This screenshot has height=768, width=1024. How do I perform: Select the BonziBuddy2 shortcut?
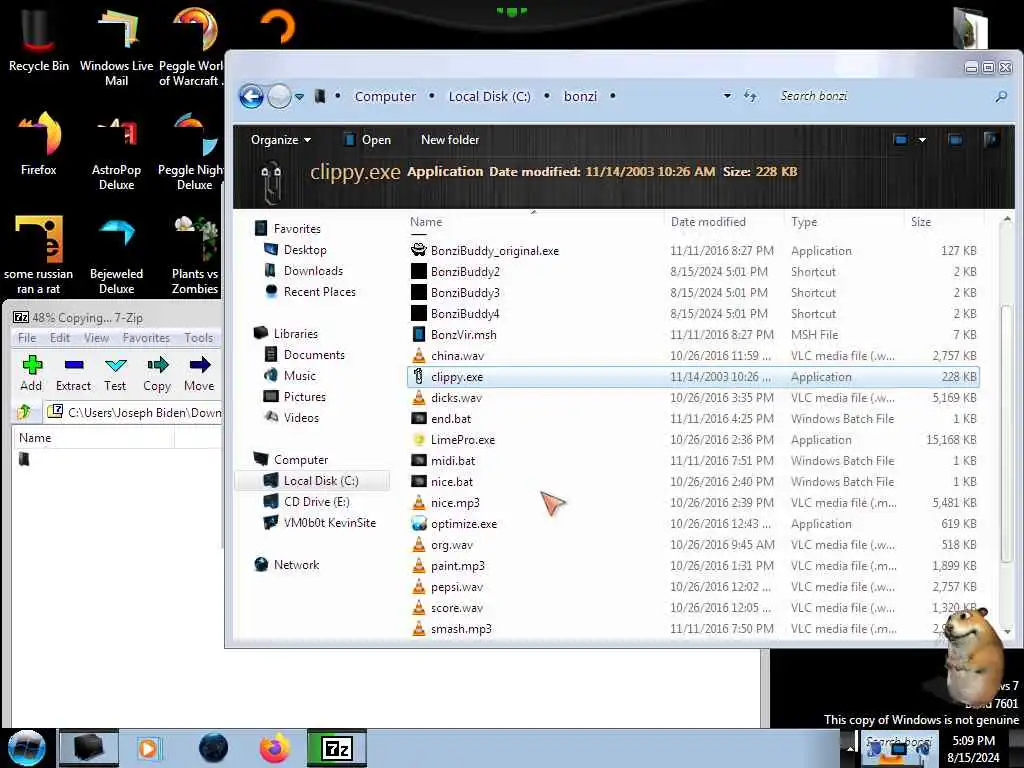click(x=693, y=272)
